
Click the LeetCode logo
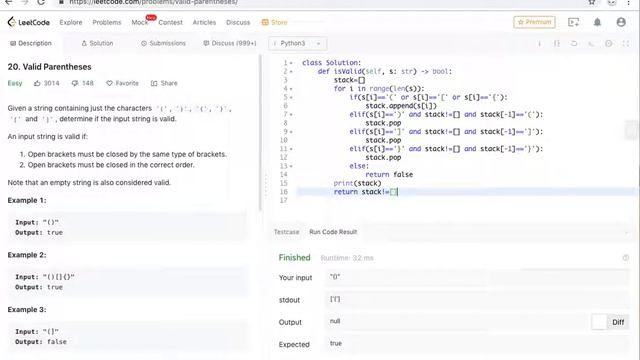[29, 22]
